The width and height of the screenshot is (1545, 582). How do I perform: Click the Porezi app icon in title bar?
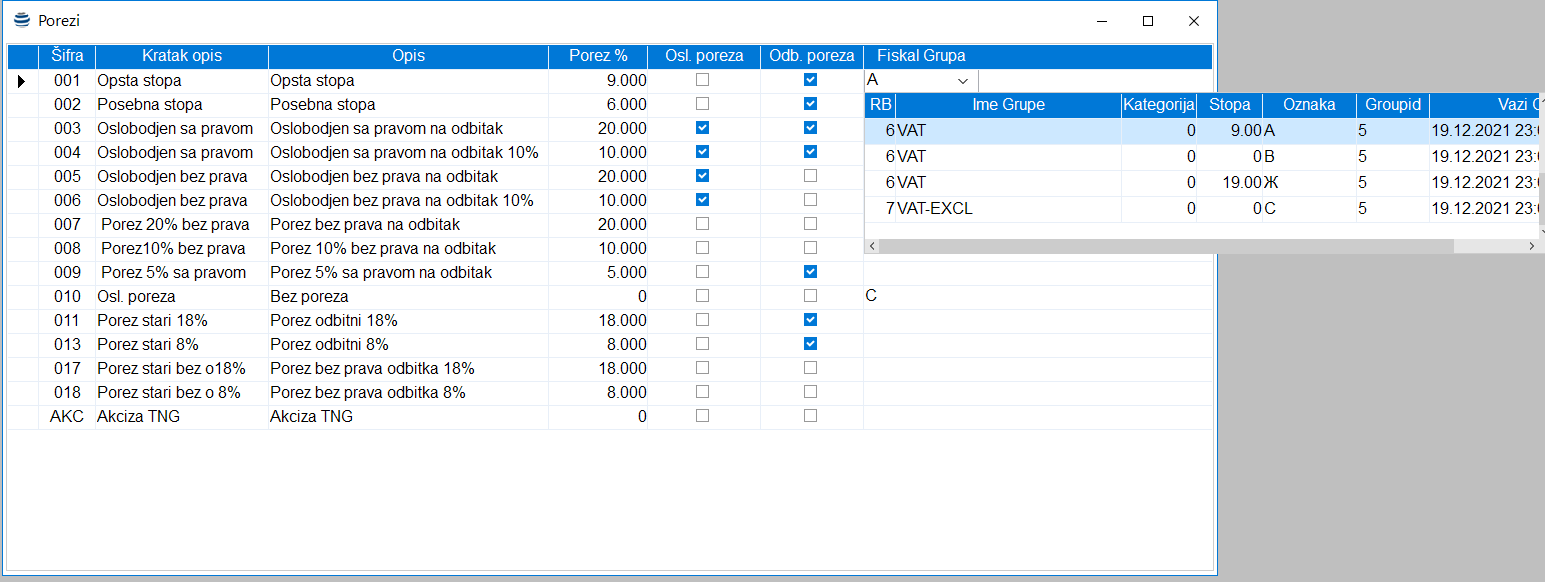pos(22,20)
